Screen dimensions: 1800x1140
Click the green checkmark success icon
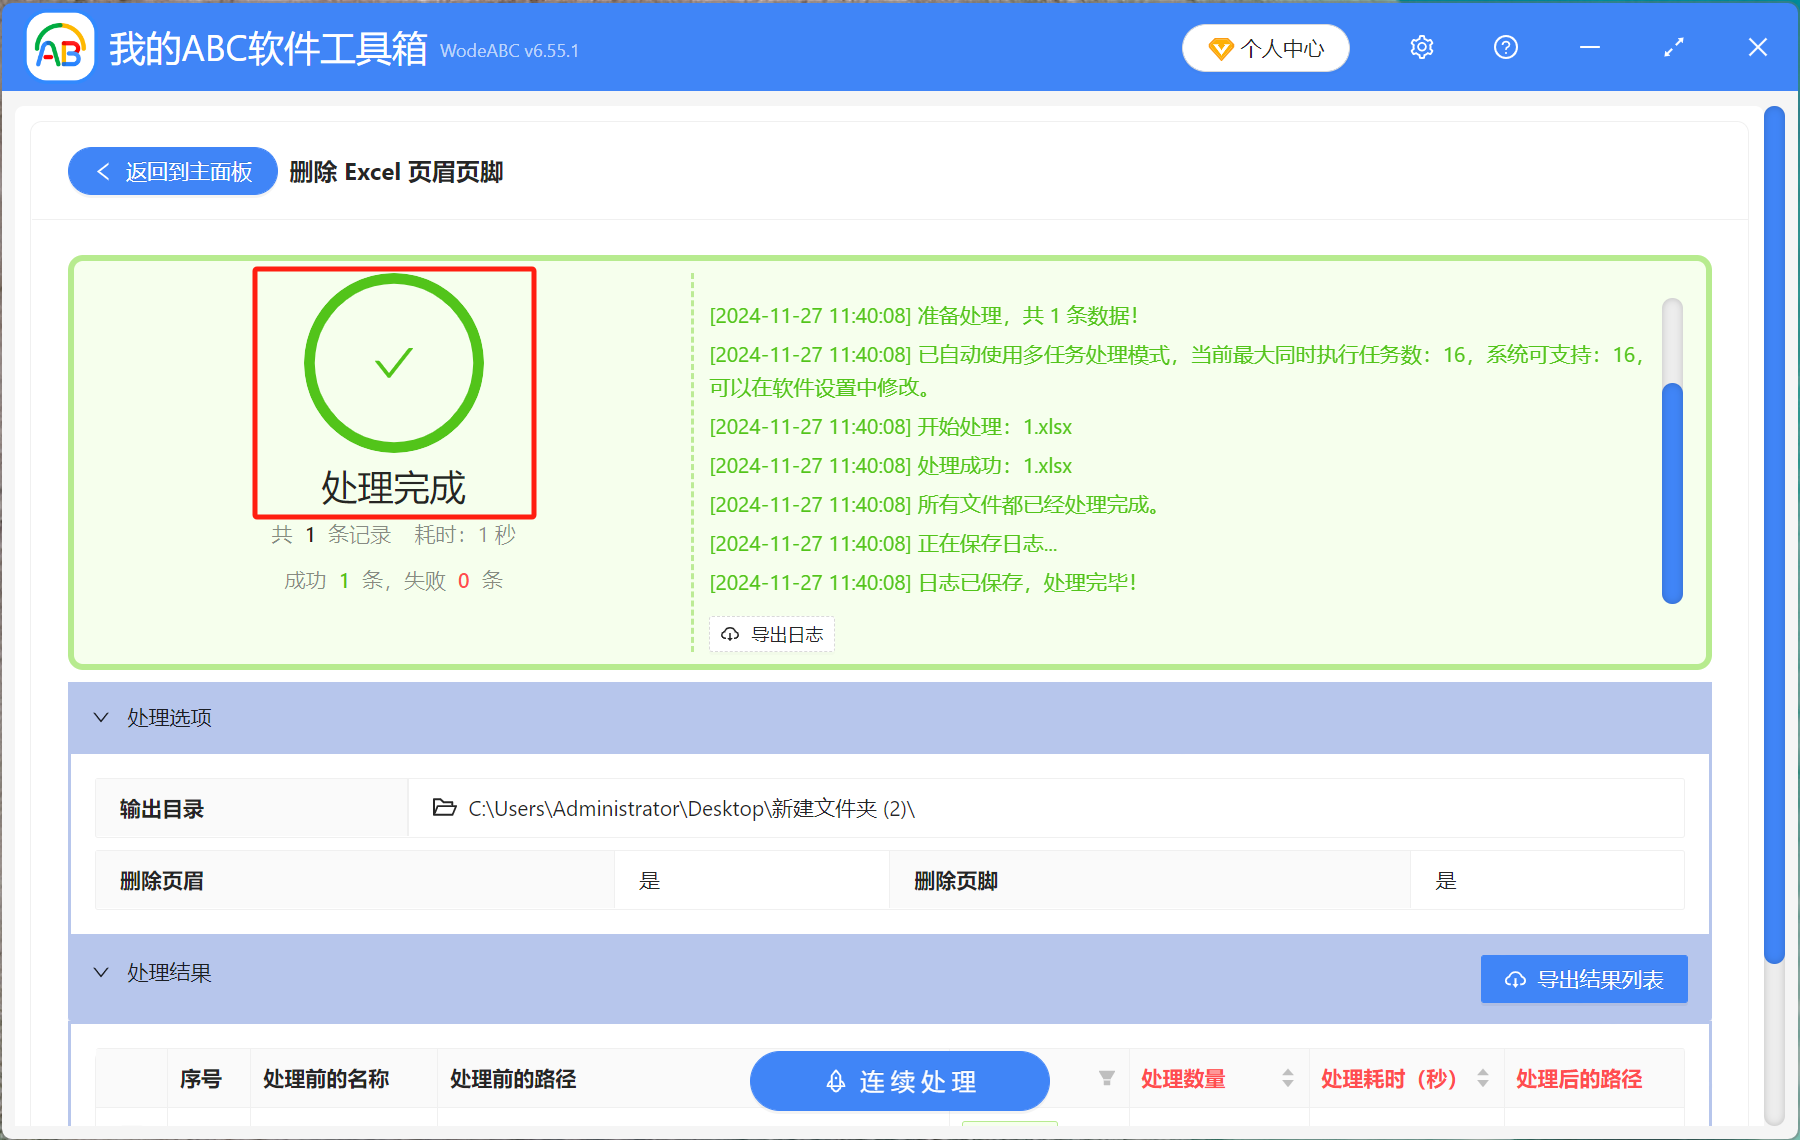[x=393, y=362]
